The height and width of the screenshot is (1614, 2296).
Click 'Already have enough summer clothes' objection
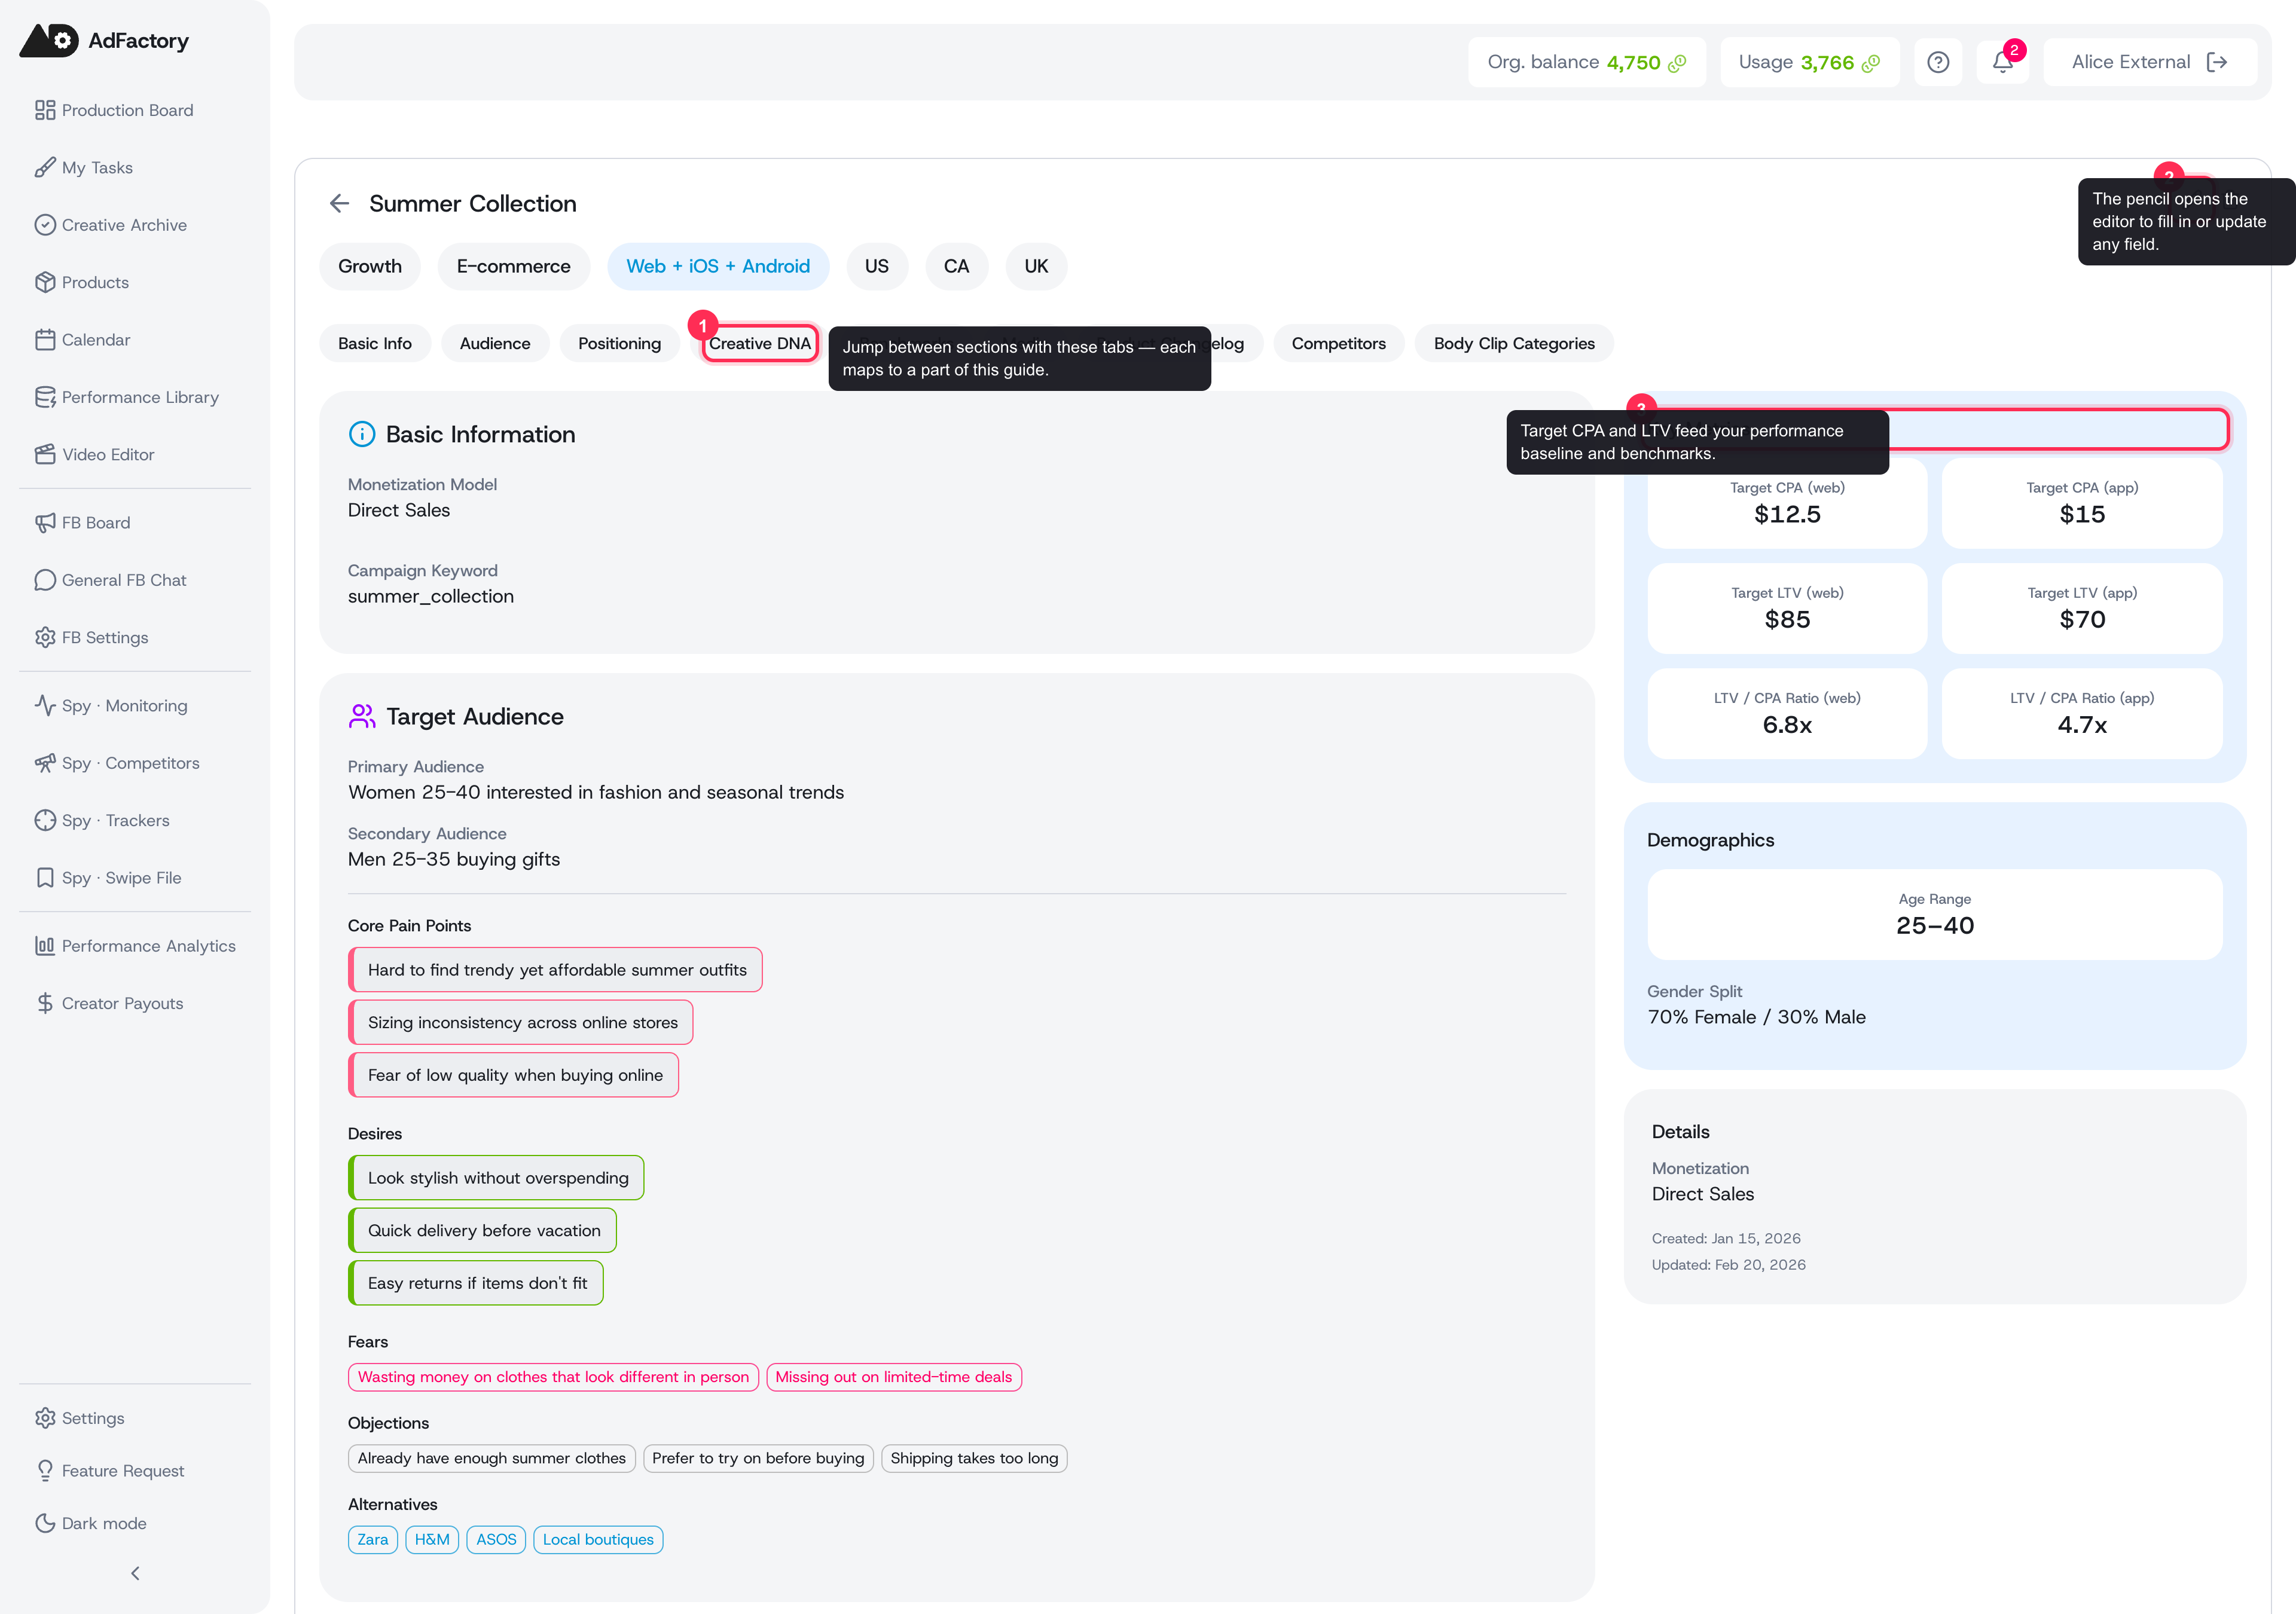pos(492,1458)
